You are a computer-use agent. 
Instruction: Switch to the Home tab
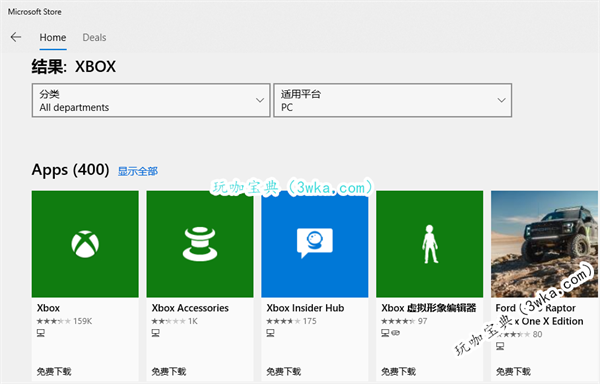pyautogui.click(x=53, y=37)
